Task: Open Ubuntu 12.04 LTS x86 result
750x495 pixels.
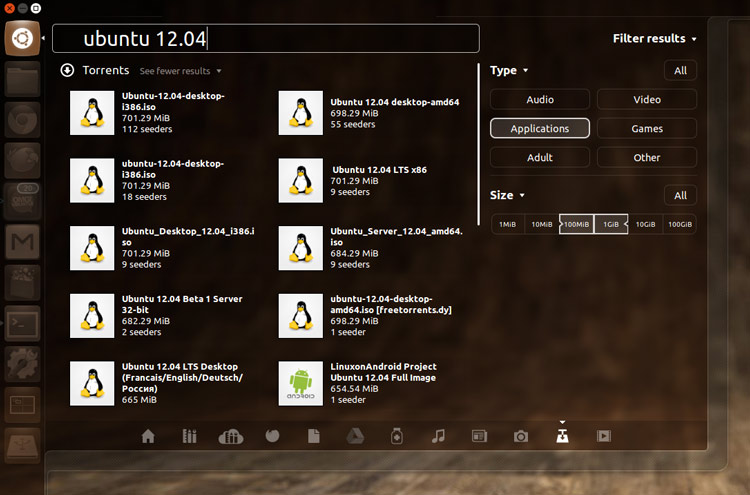Action: [371, 180]
